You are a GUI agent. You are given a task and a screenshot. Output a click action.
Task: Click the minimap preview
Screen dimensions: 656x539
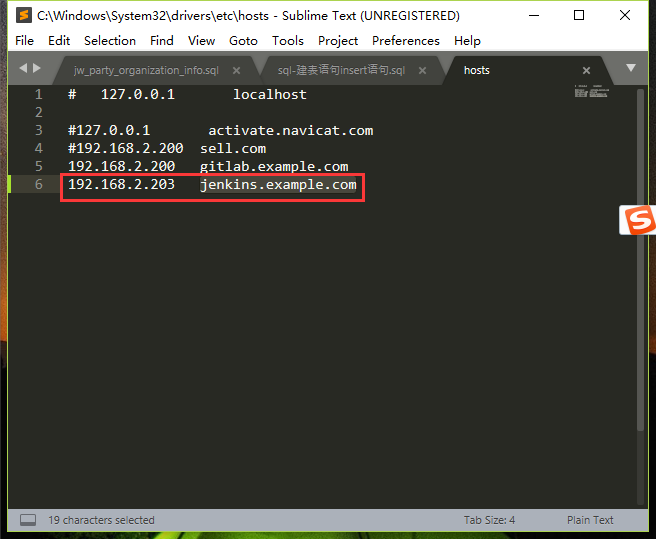click(592, 91)
